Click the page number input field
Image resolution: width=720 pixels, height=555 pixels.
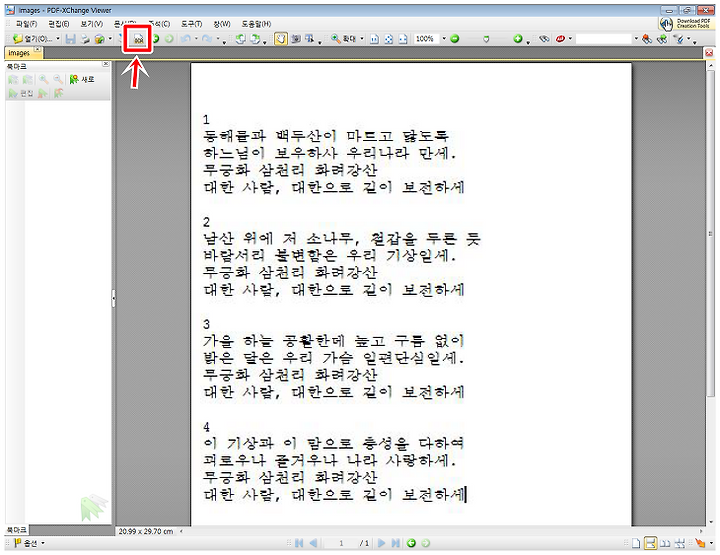tap(341, 544)
